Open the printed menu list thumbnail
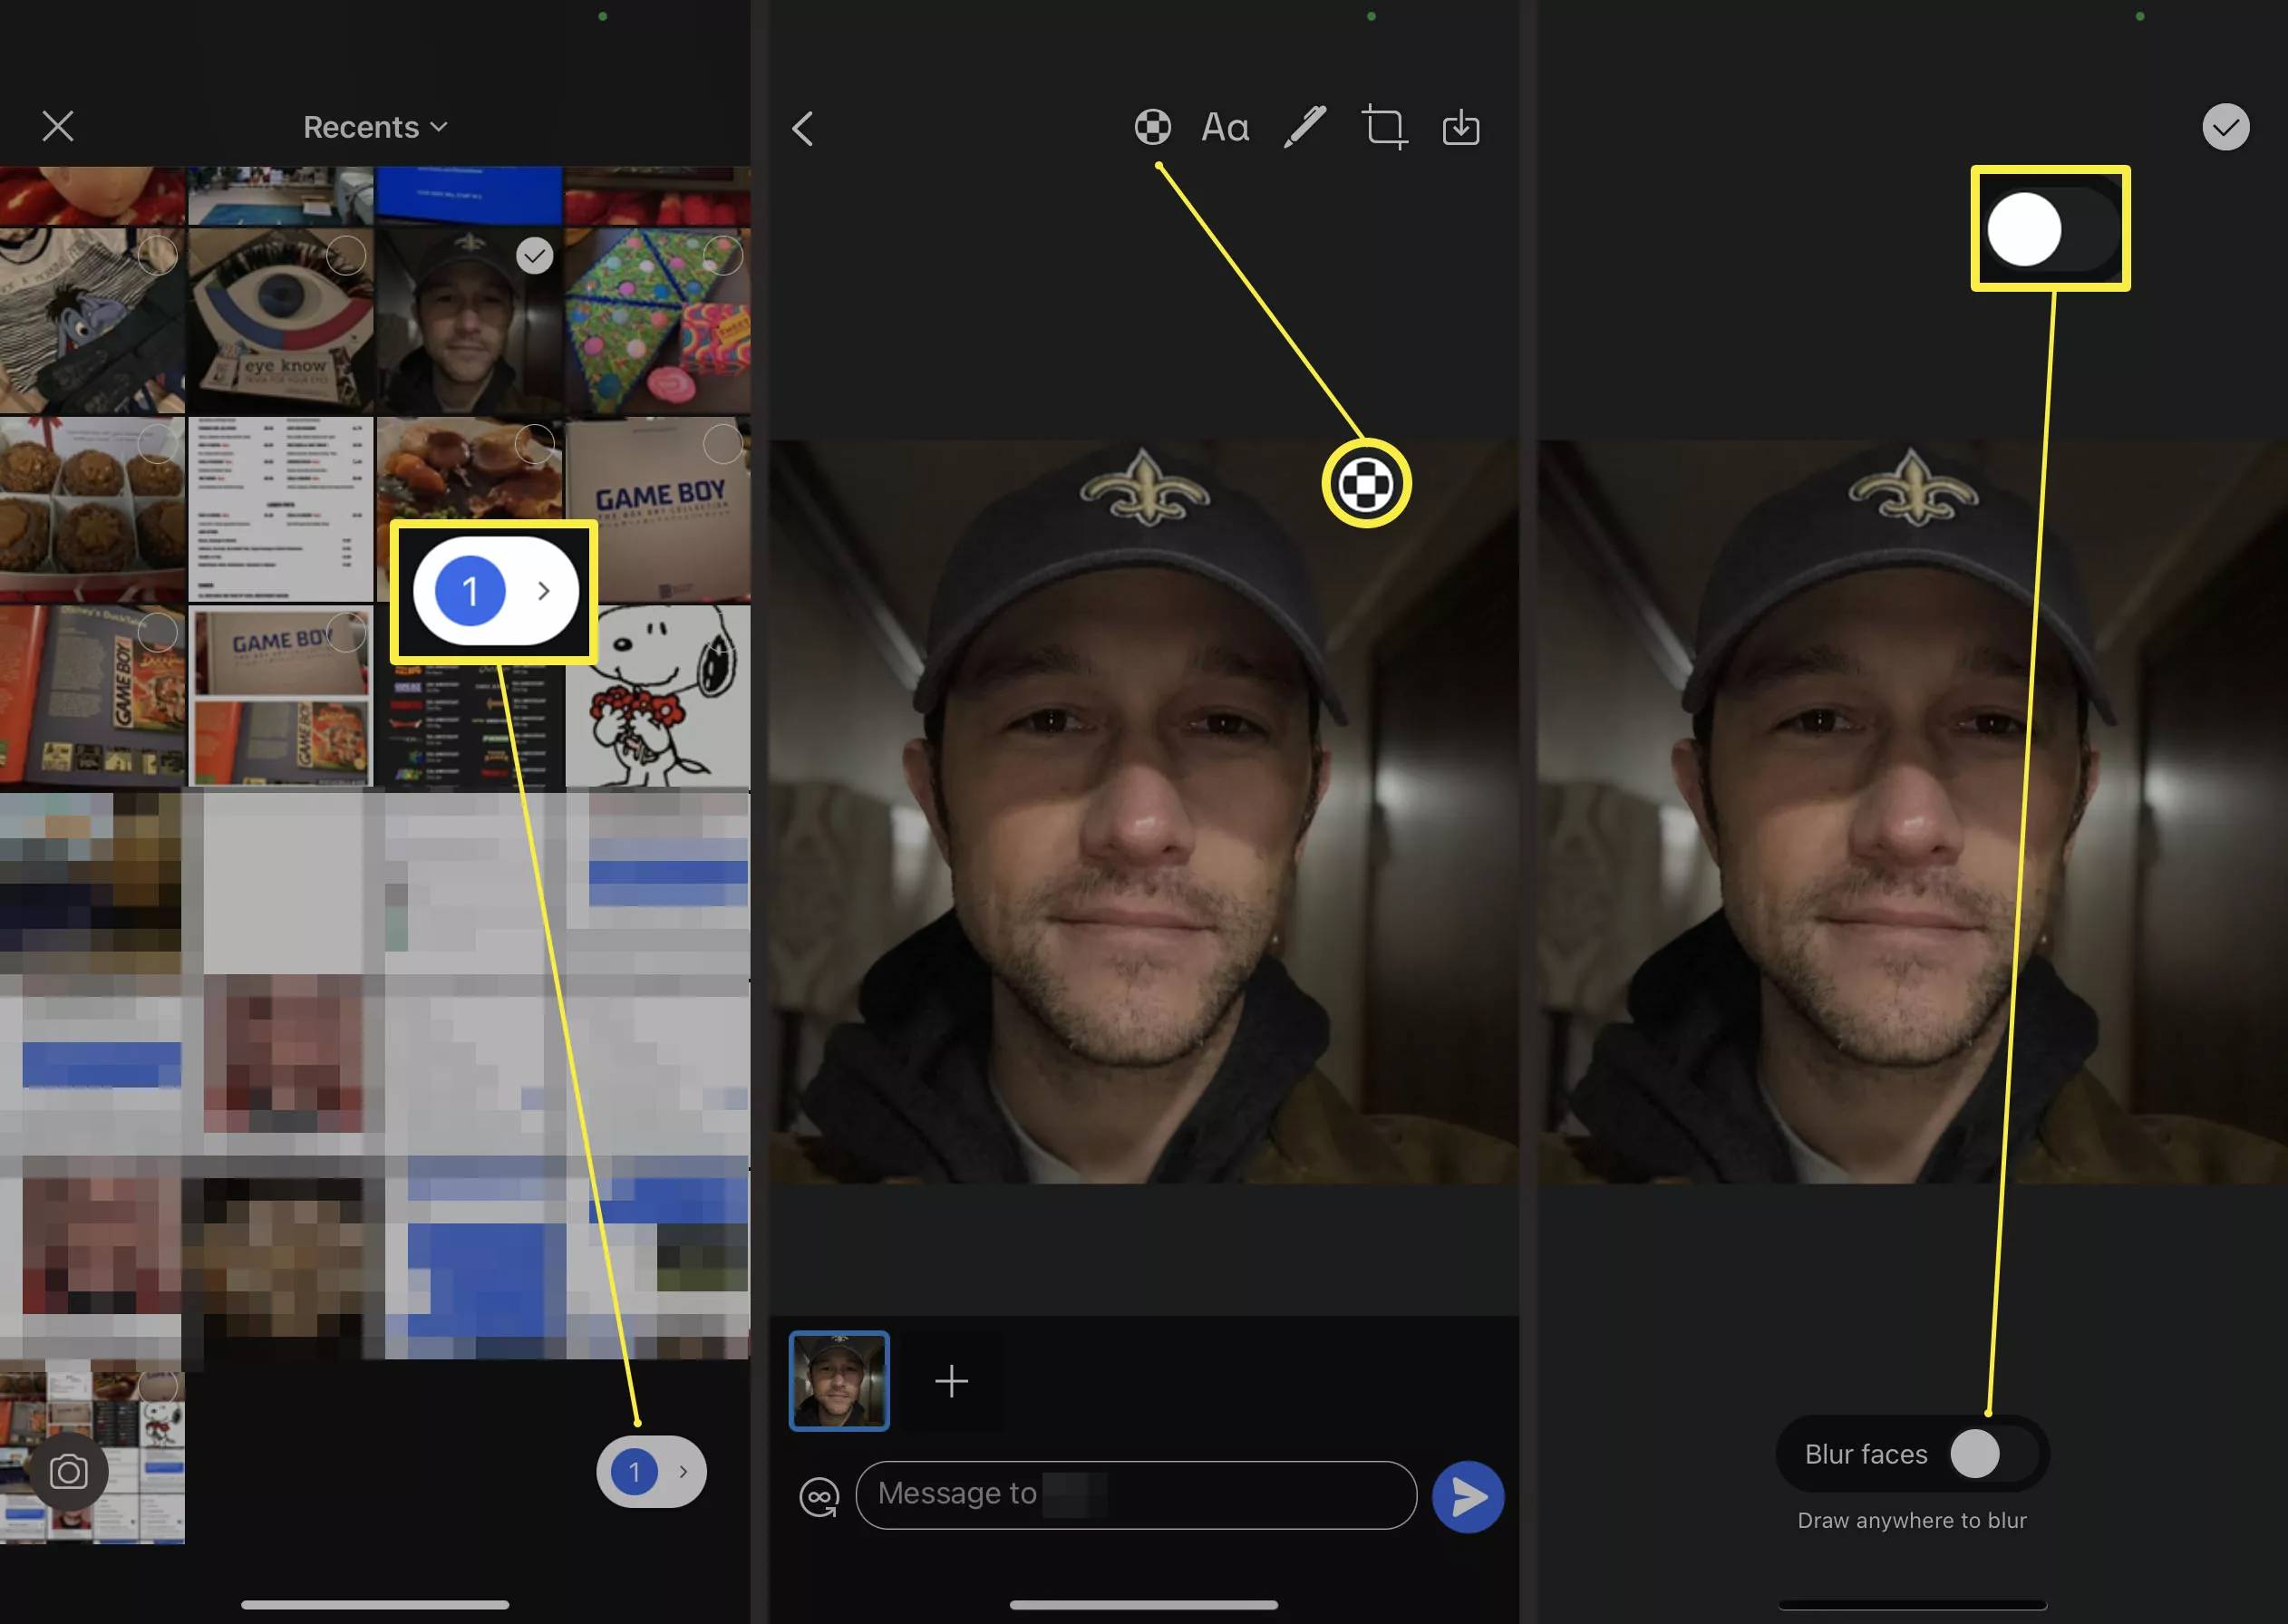Image resolution: width=2288 pixels, height=1624 pixels. pyautogui.click(x=281, y=508)
